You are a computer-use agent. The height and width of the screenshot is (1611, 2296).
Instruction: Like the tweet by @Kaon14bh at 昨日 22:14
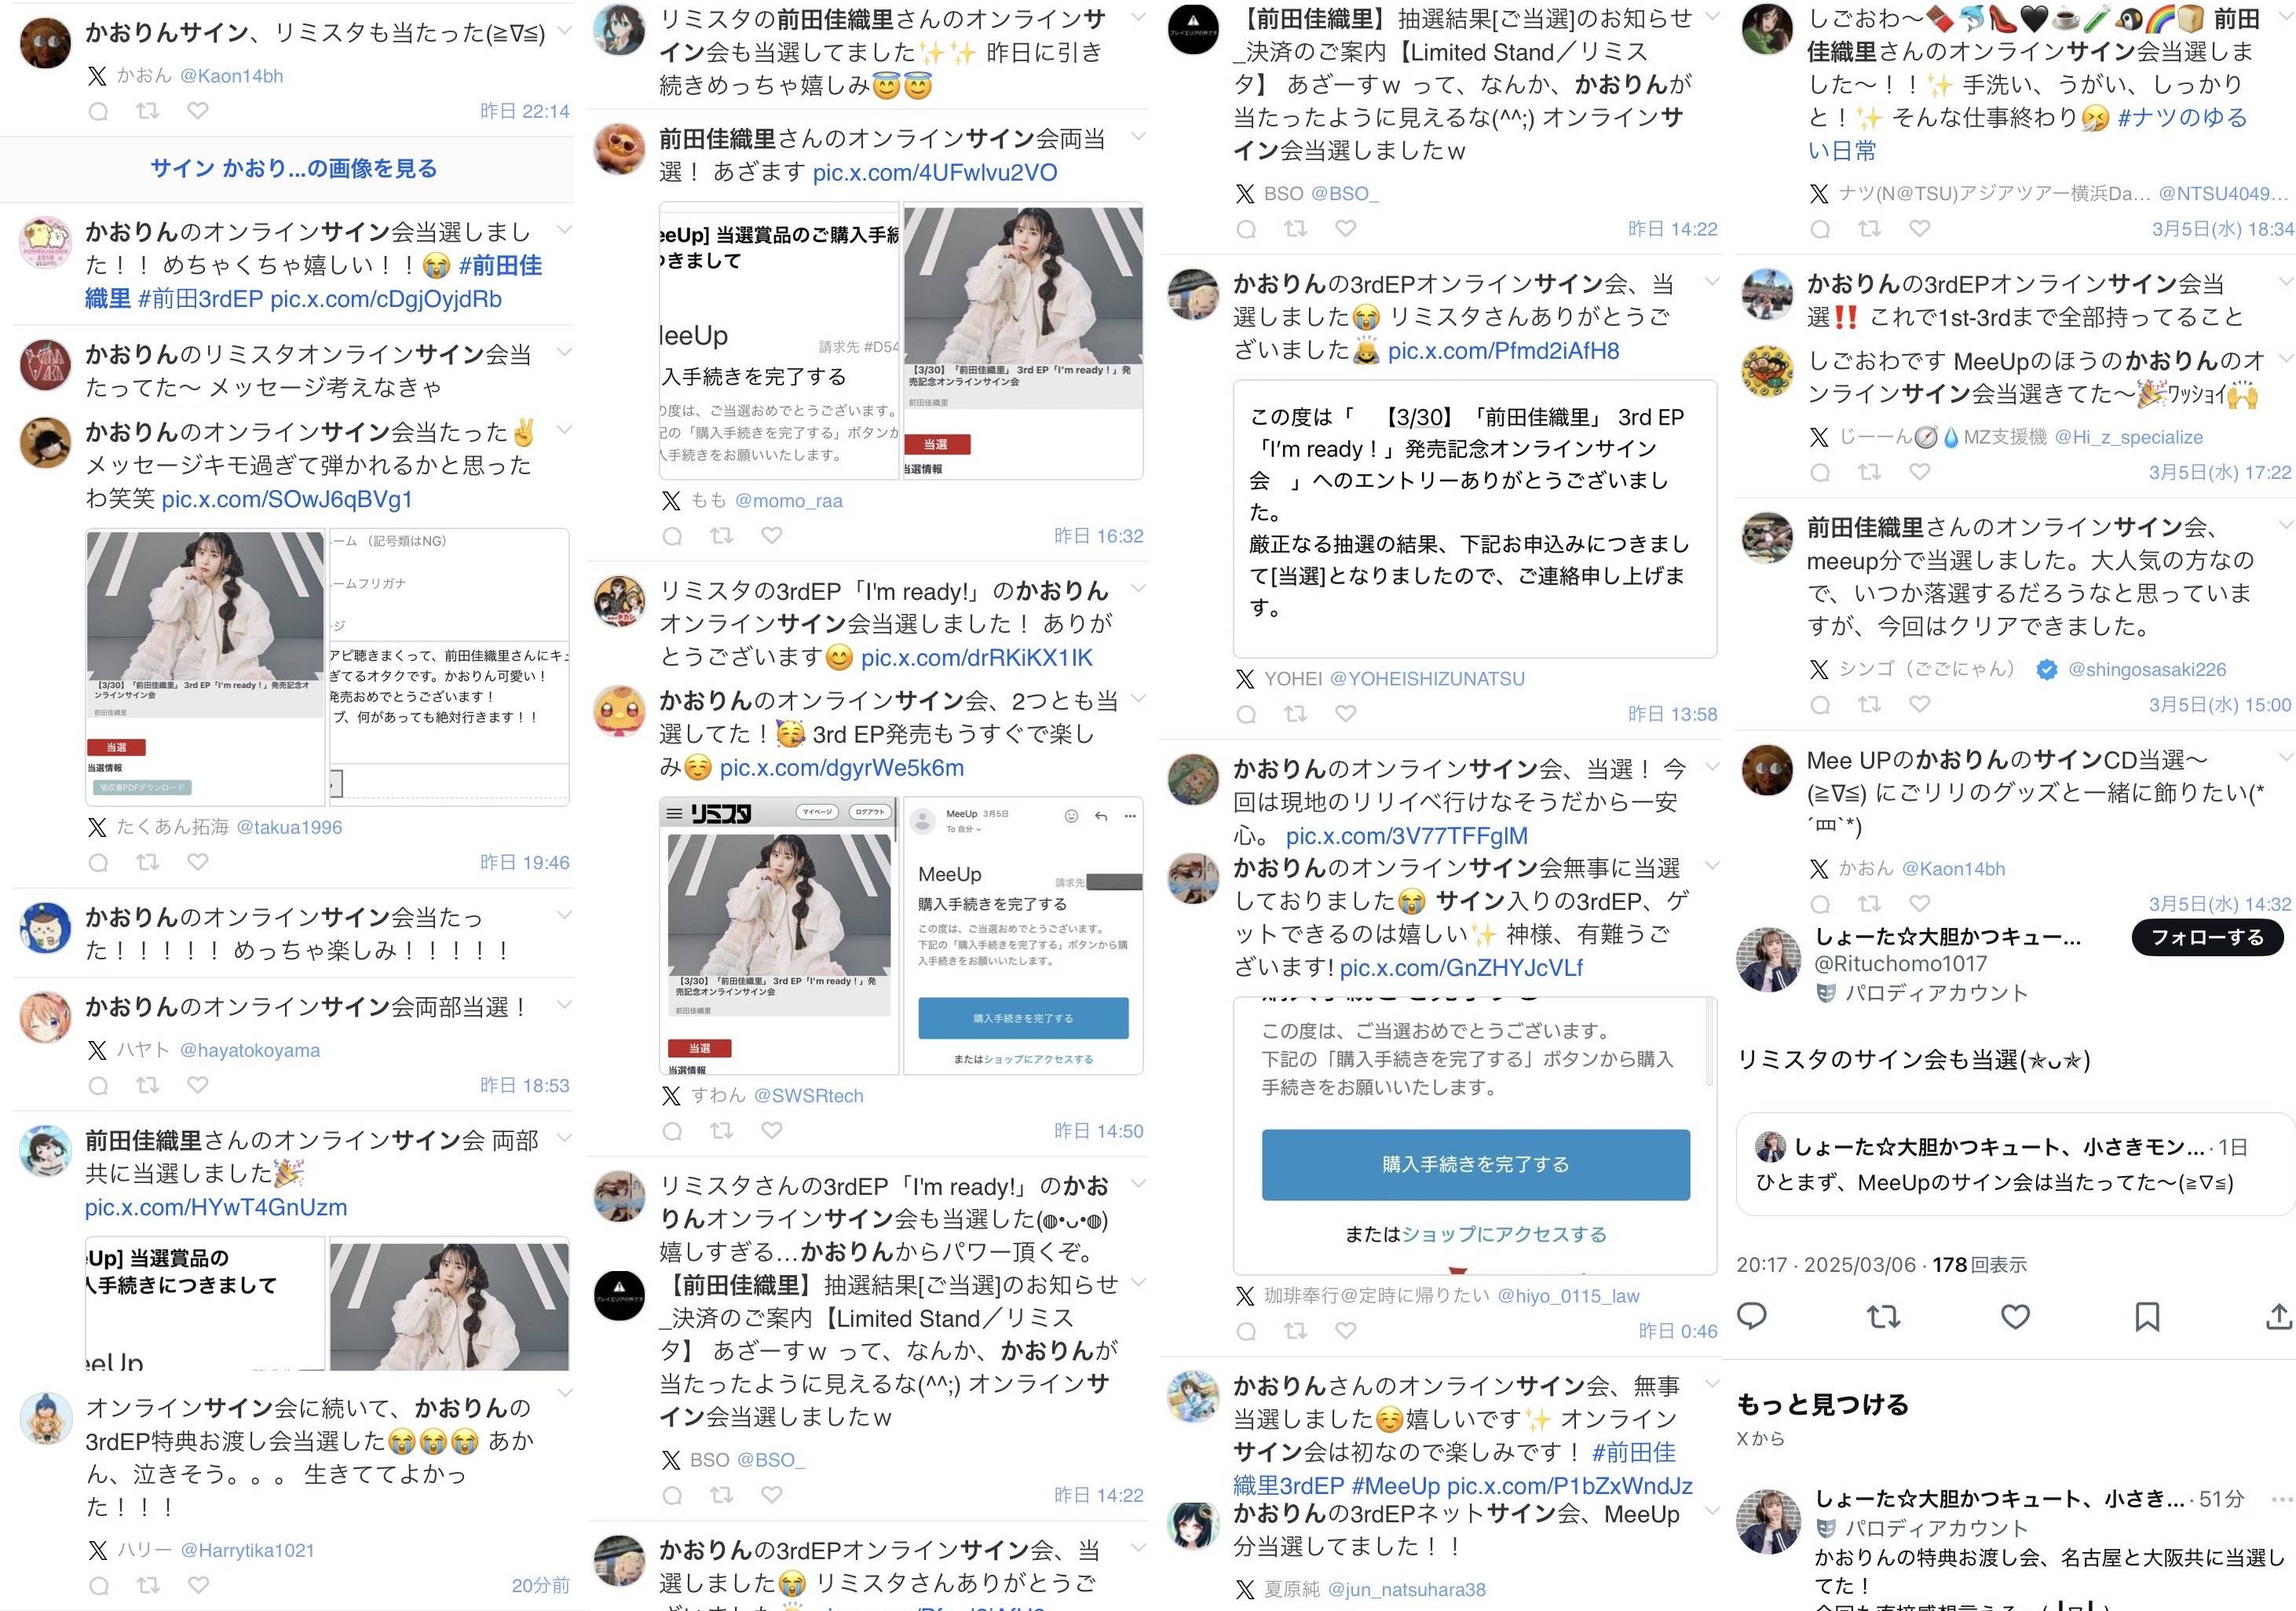pyautogui.click(x=198, y=111)
